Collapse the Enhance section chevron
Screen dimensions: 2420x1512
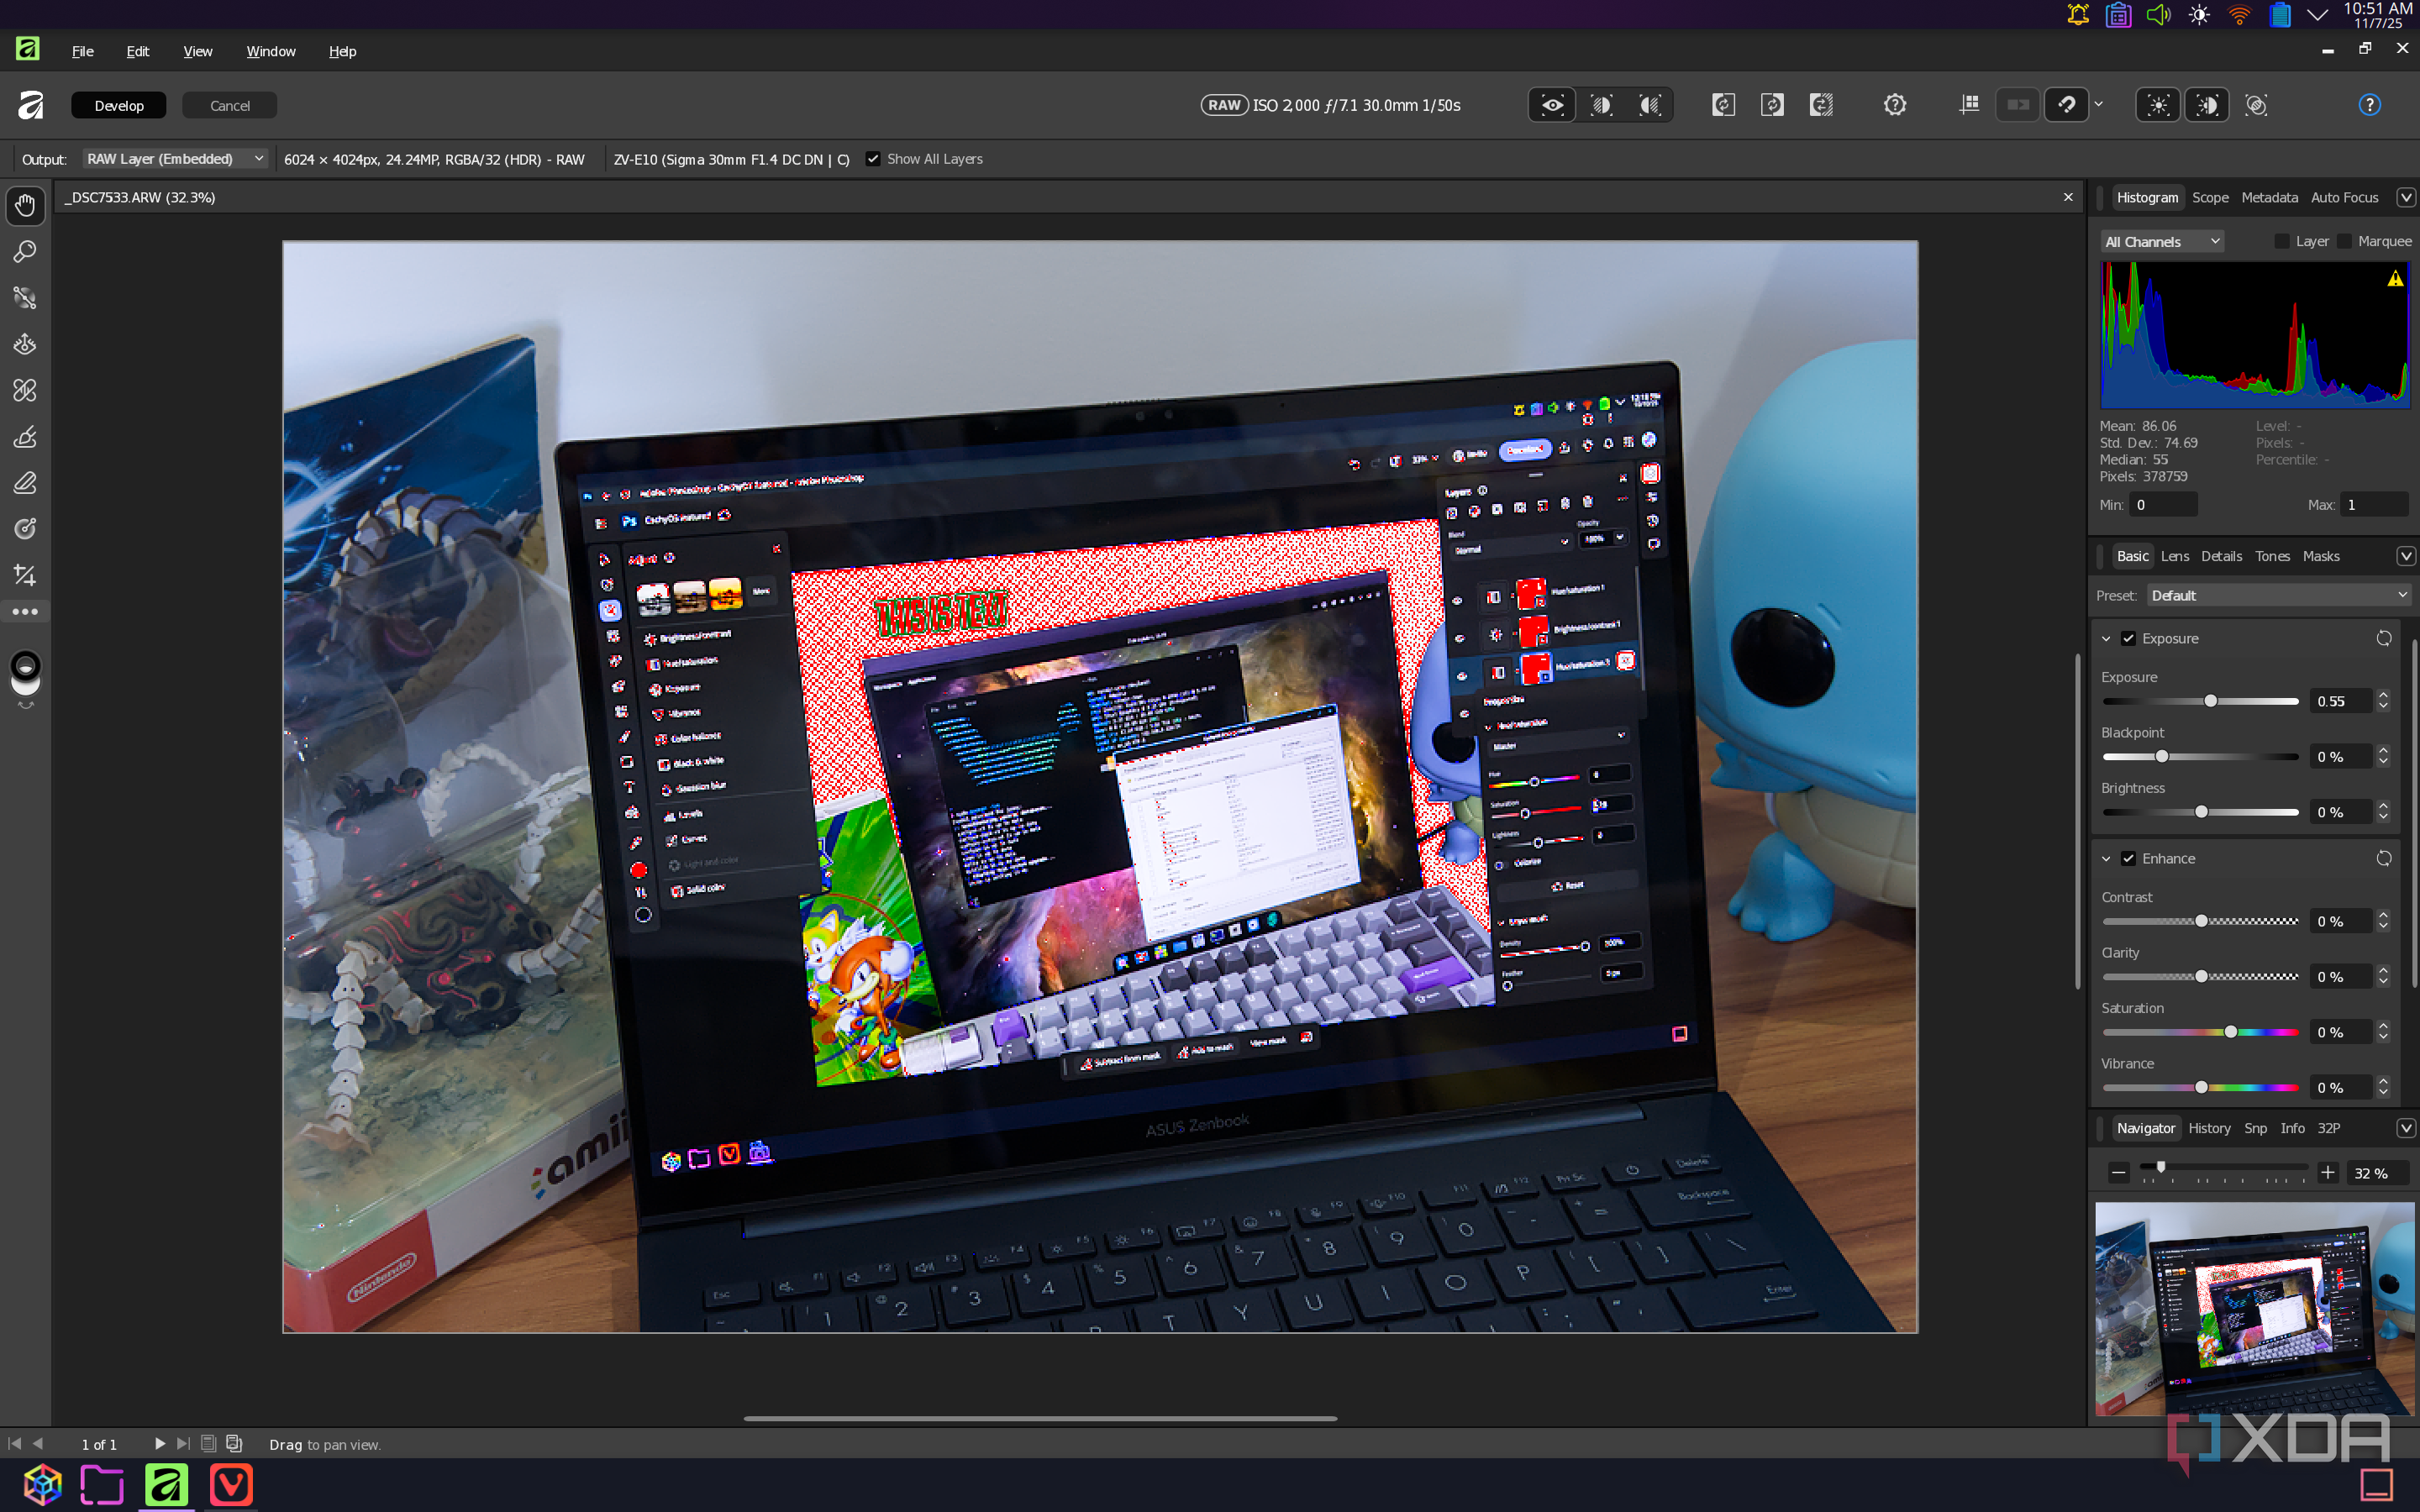click(2106, 858)
